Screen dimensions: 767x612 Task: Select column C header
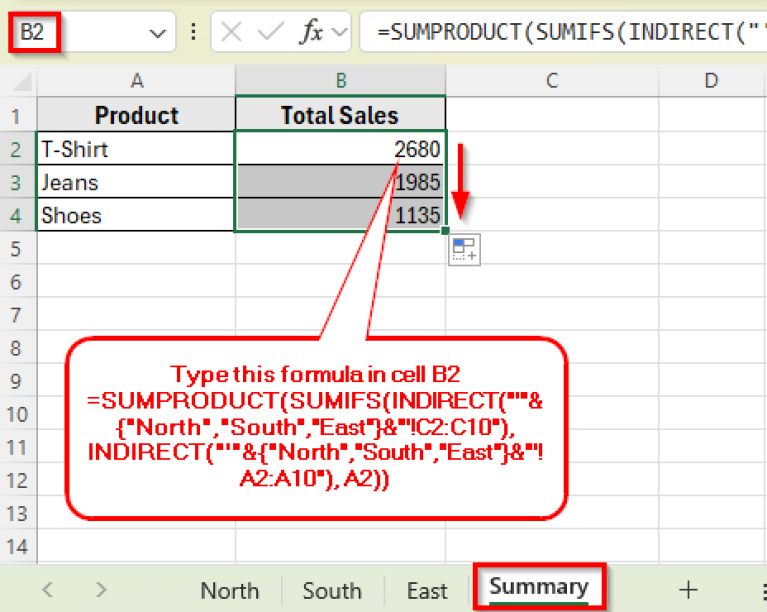pyautogui.click(x=551, y=80)
